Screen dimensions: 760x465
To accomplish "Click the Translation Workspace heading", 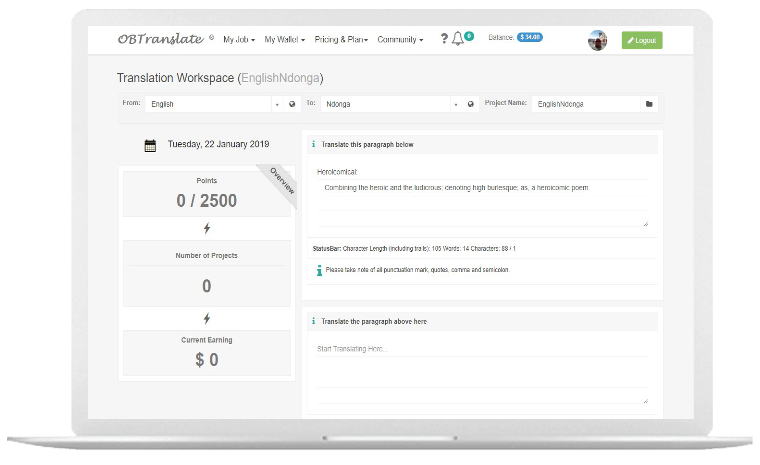I will 220,78.
